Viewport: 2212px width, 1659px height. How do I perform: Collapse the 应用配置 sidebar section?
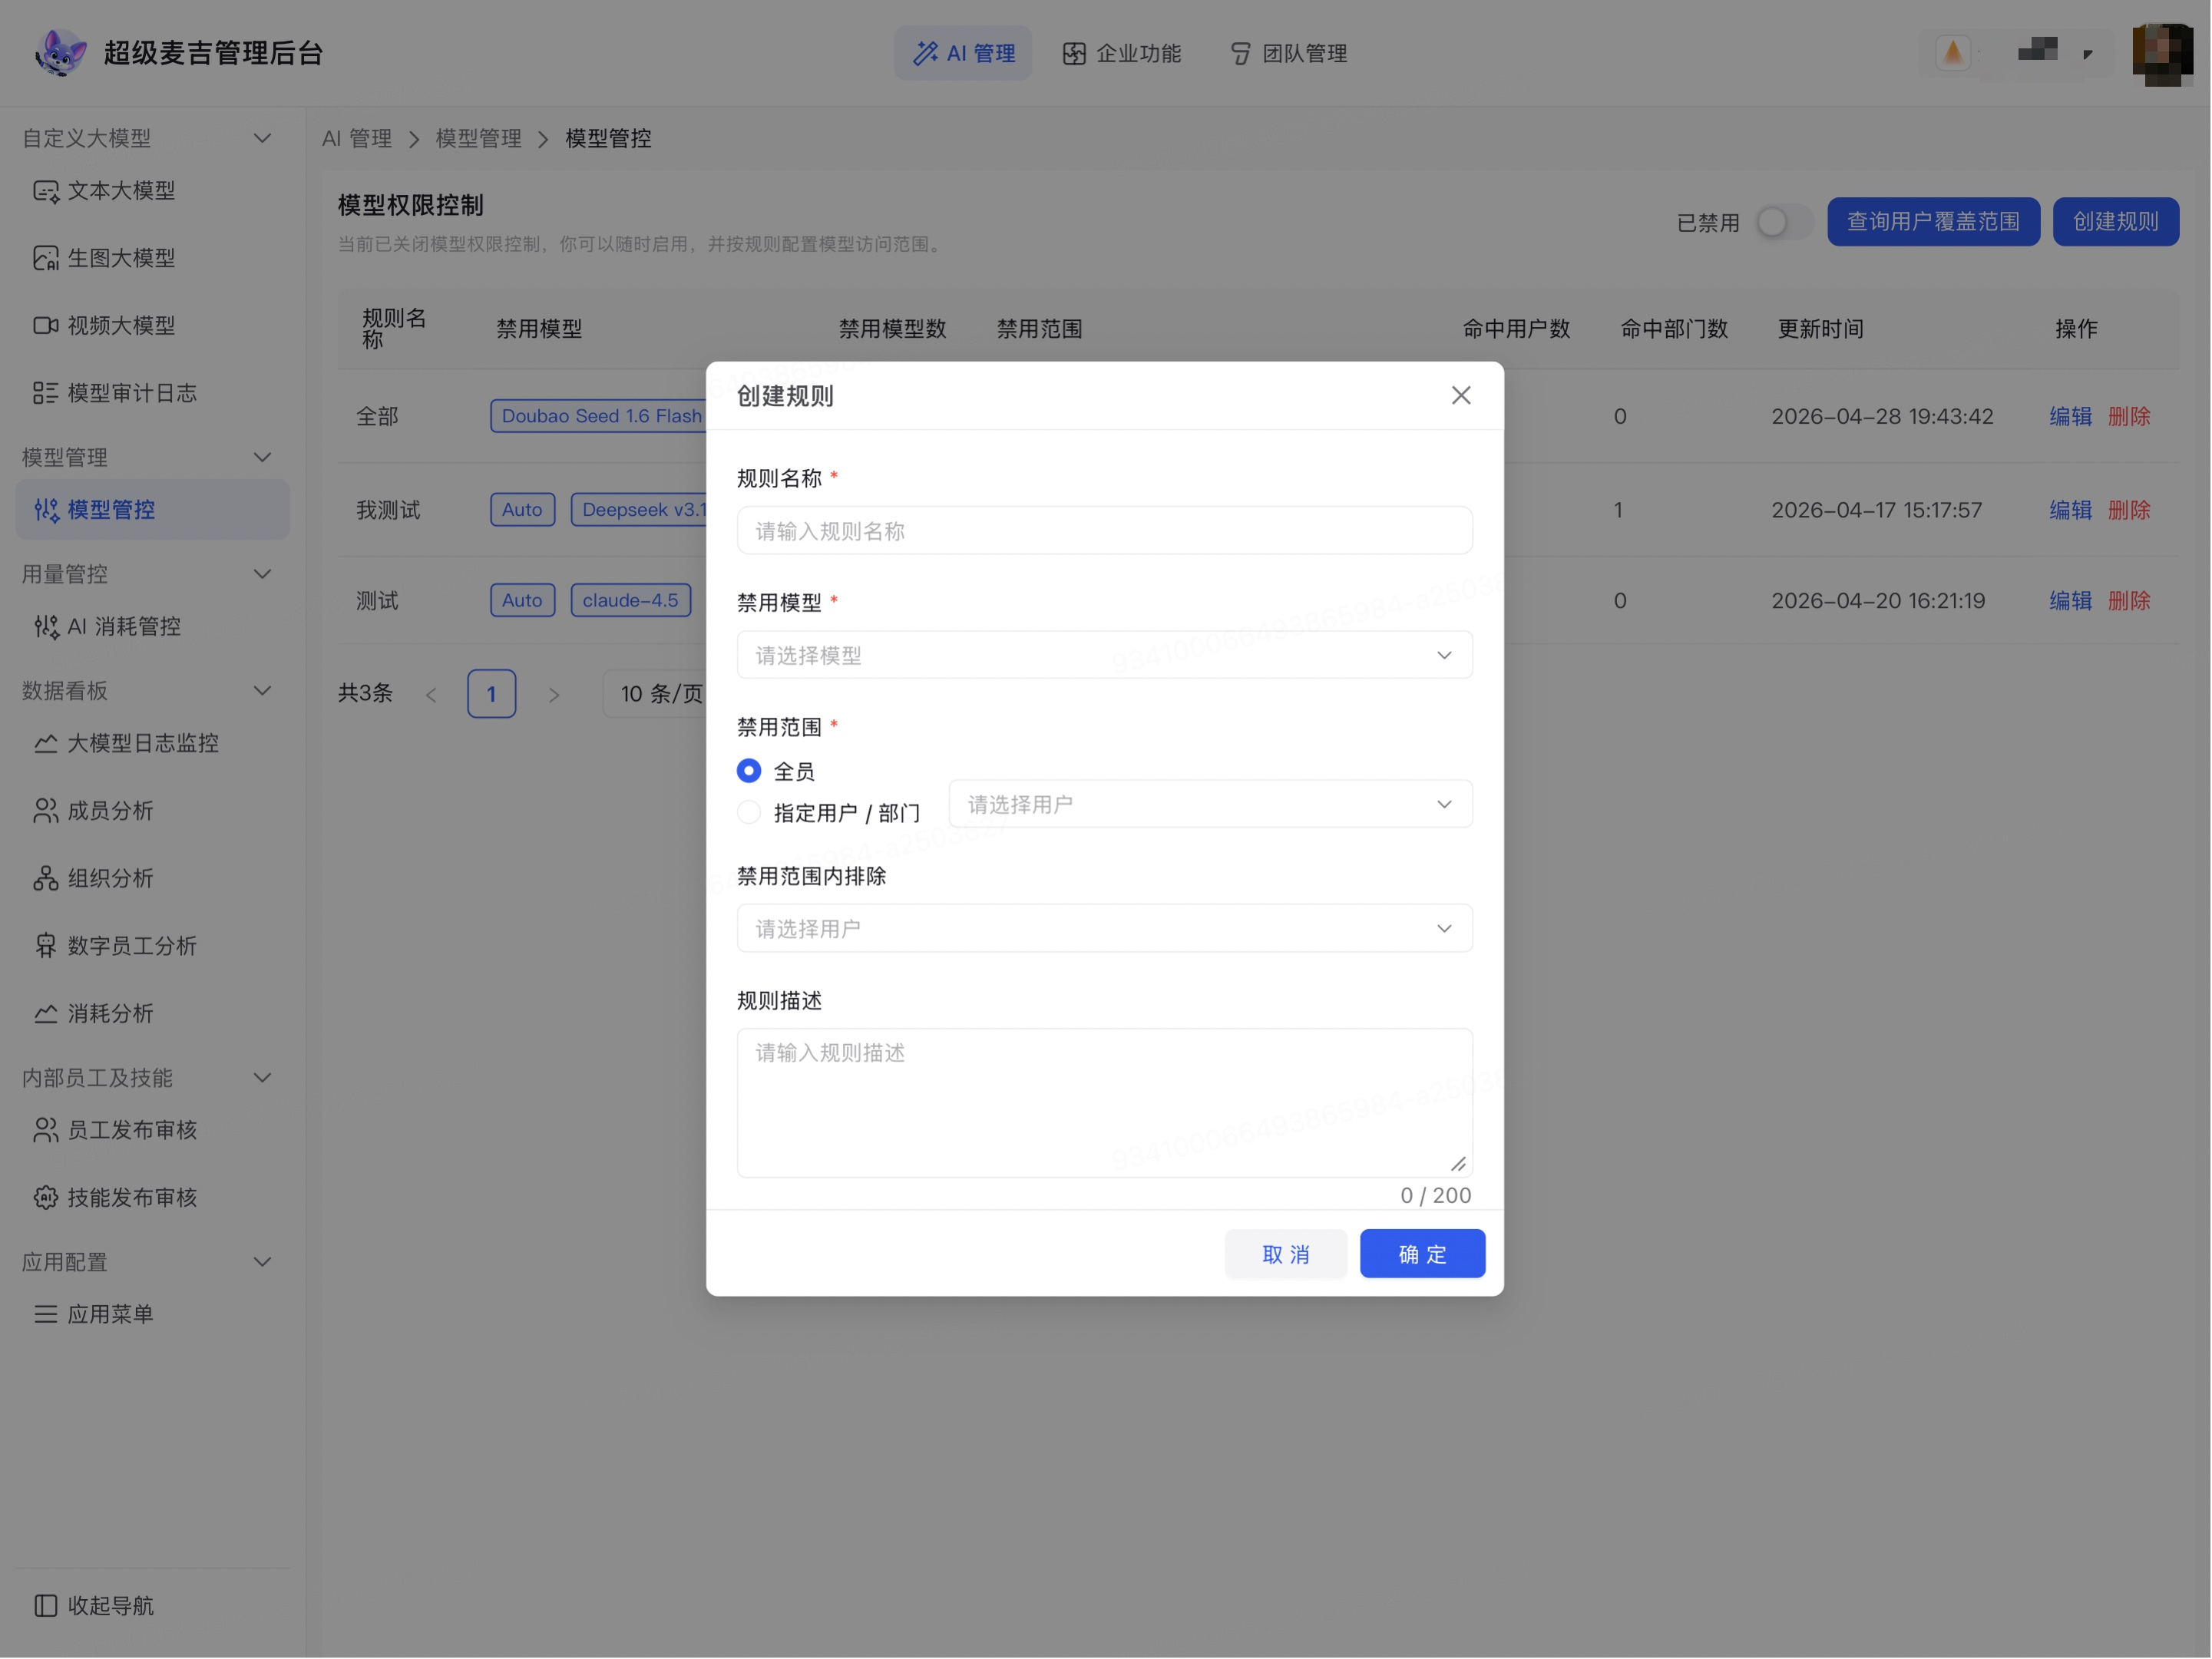click(263, 1262)
